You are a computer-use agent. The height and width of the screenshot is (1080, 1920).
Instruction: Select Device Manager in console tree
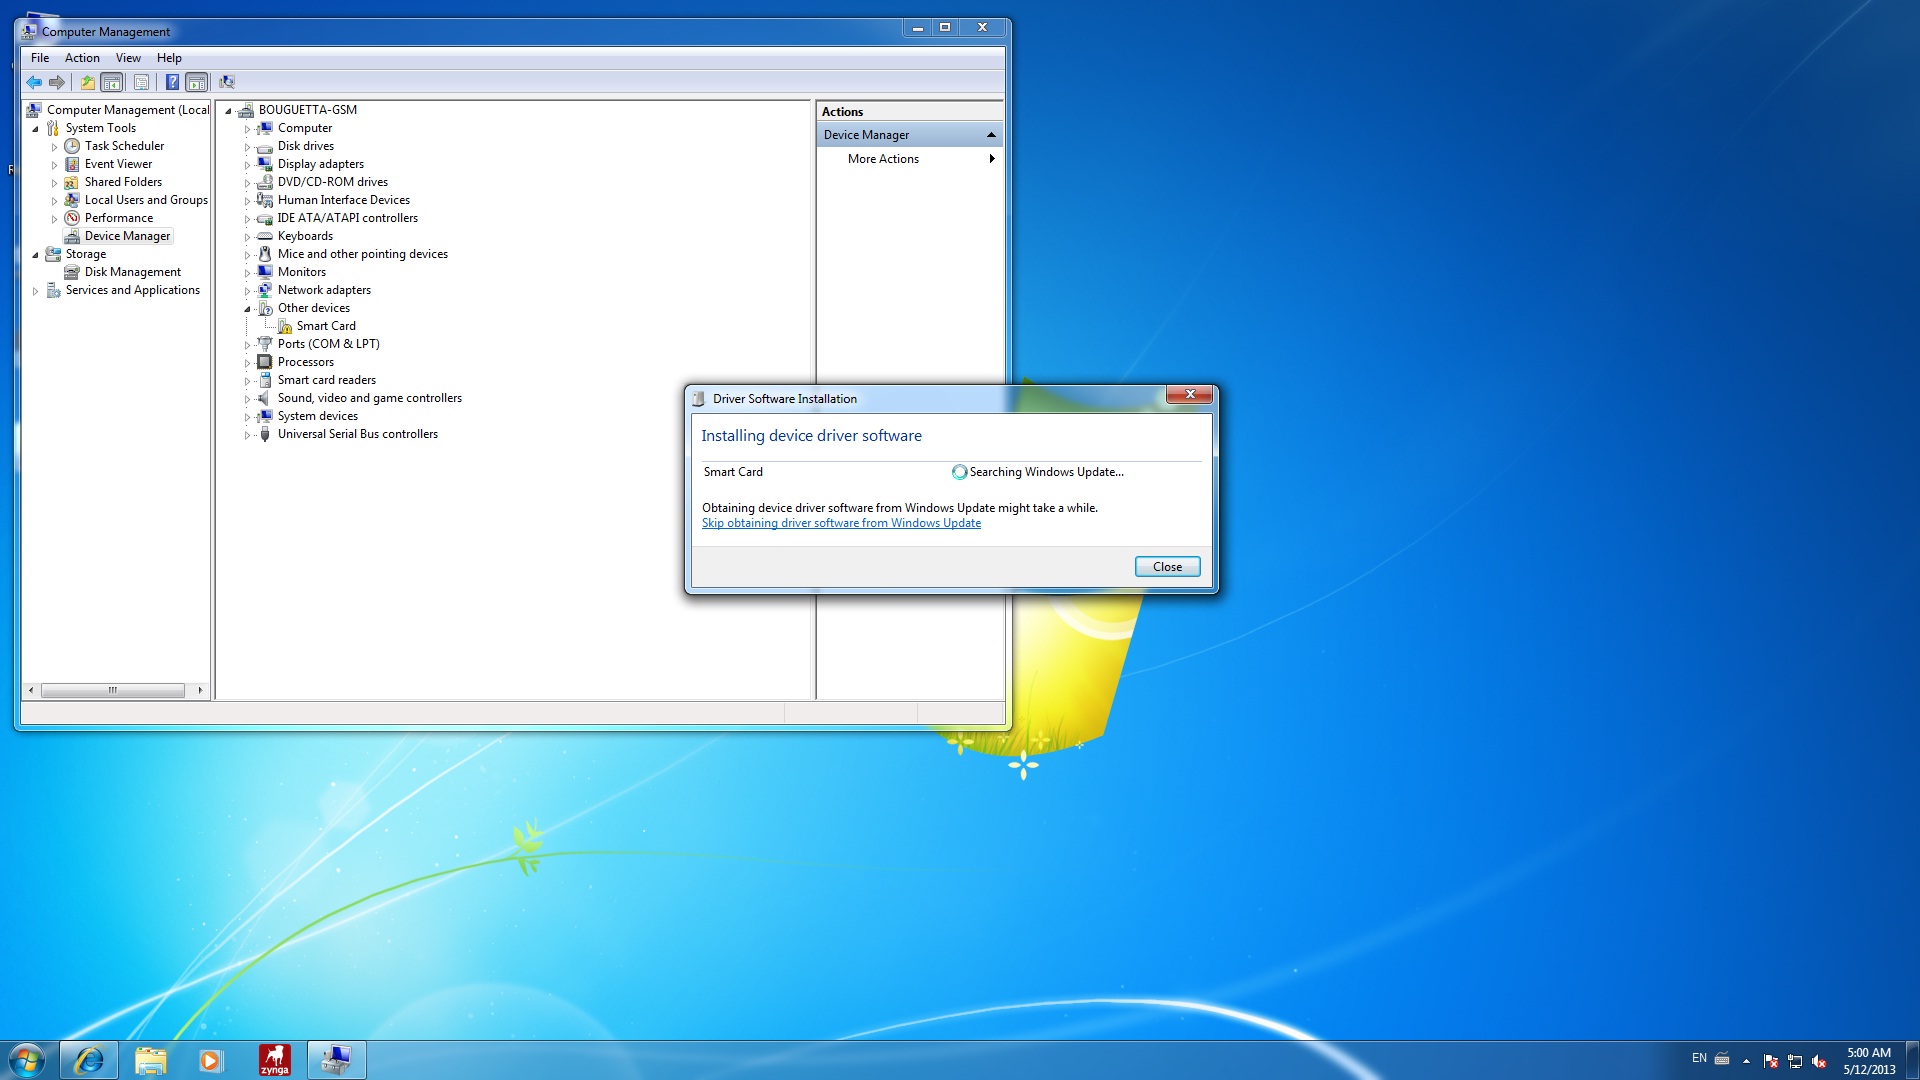coord(127,236)
